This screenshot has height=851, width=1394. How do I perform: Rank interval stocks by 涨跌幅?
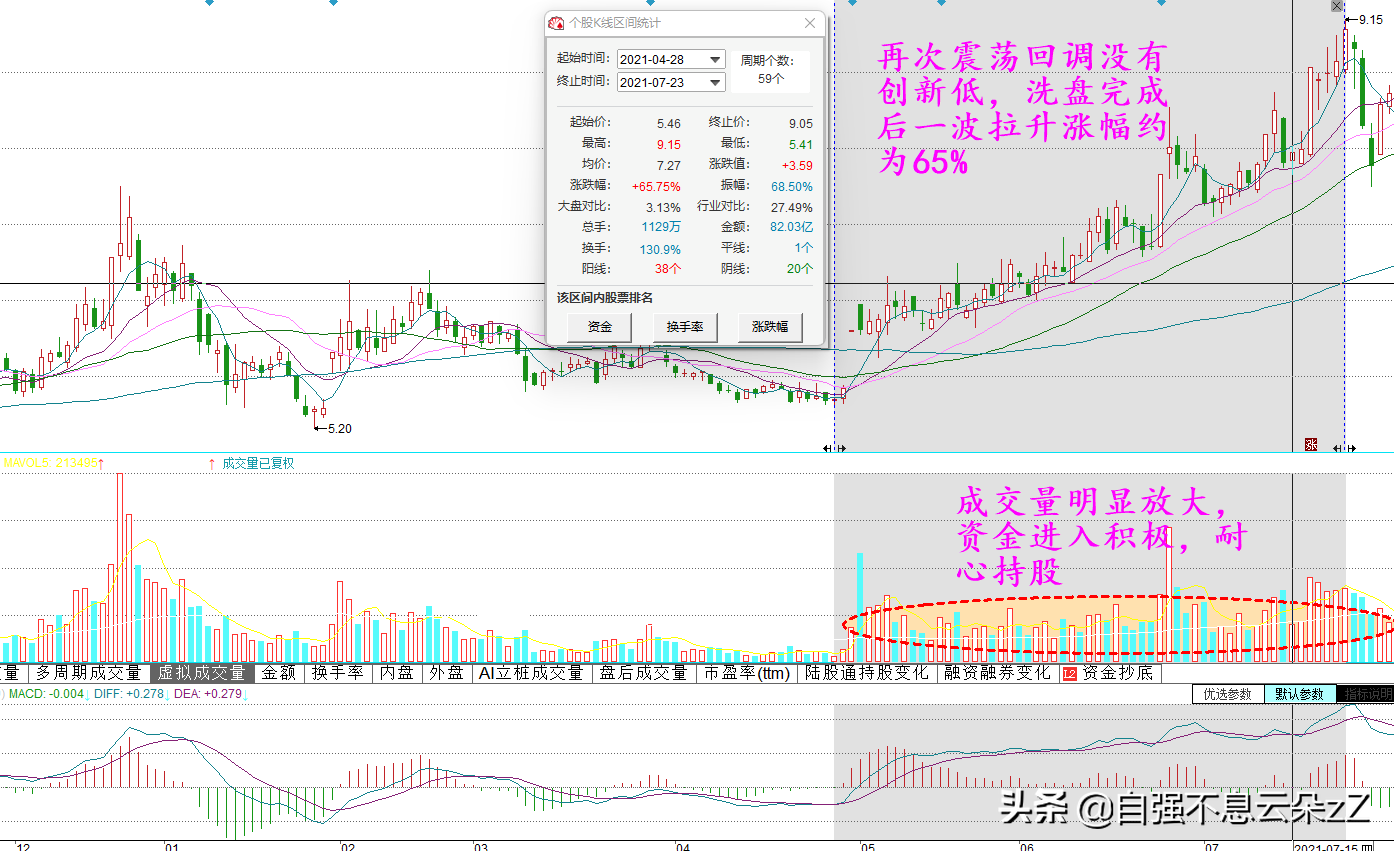(770, 327)
